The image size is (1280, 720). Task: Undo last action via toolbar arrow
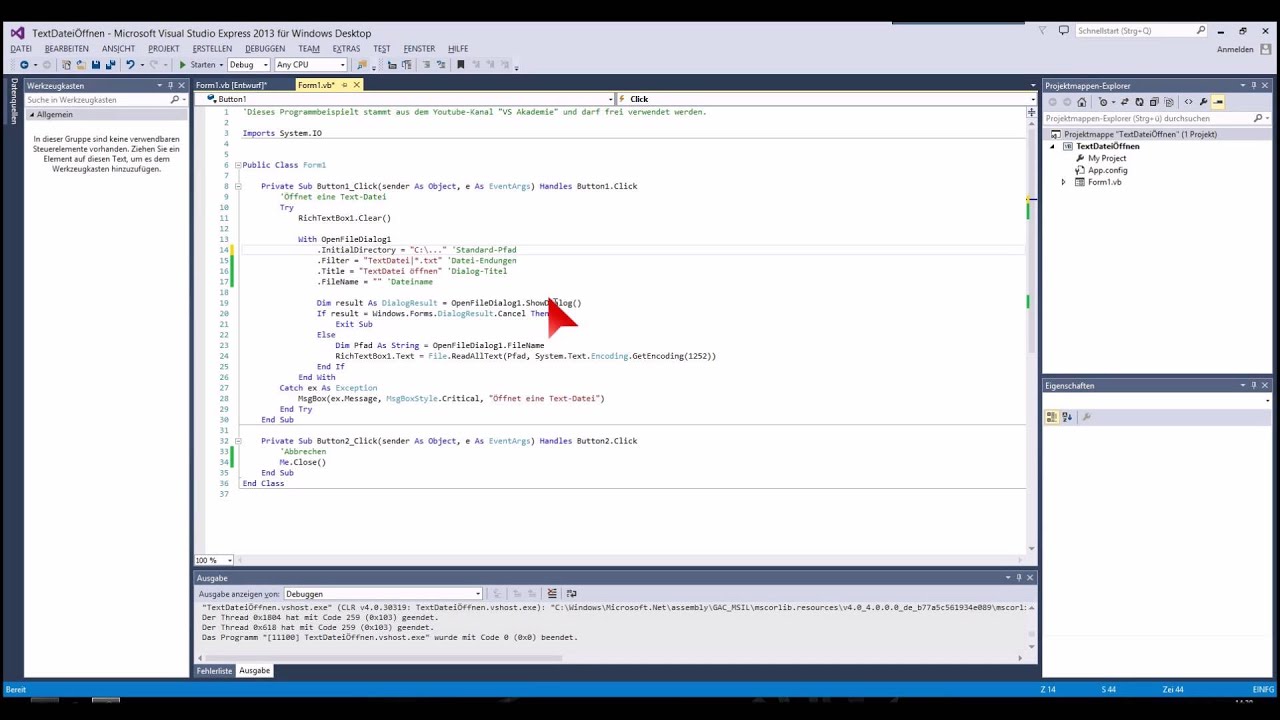pyautogui.click(x=130, y=65)
